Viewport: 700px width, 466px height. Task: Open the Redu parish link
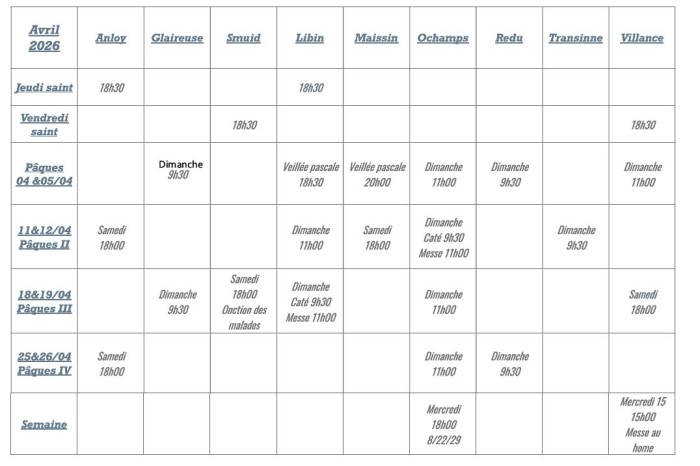[509, 38]
